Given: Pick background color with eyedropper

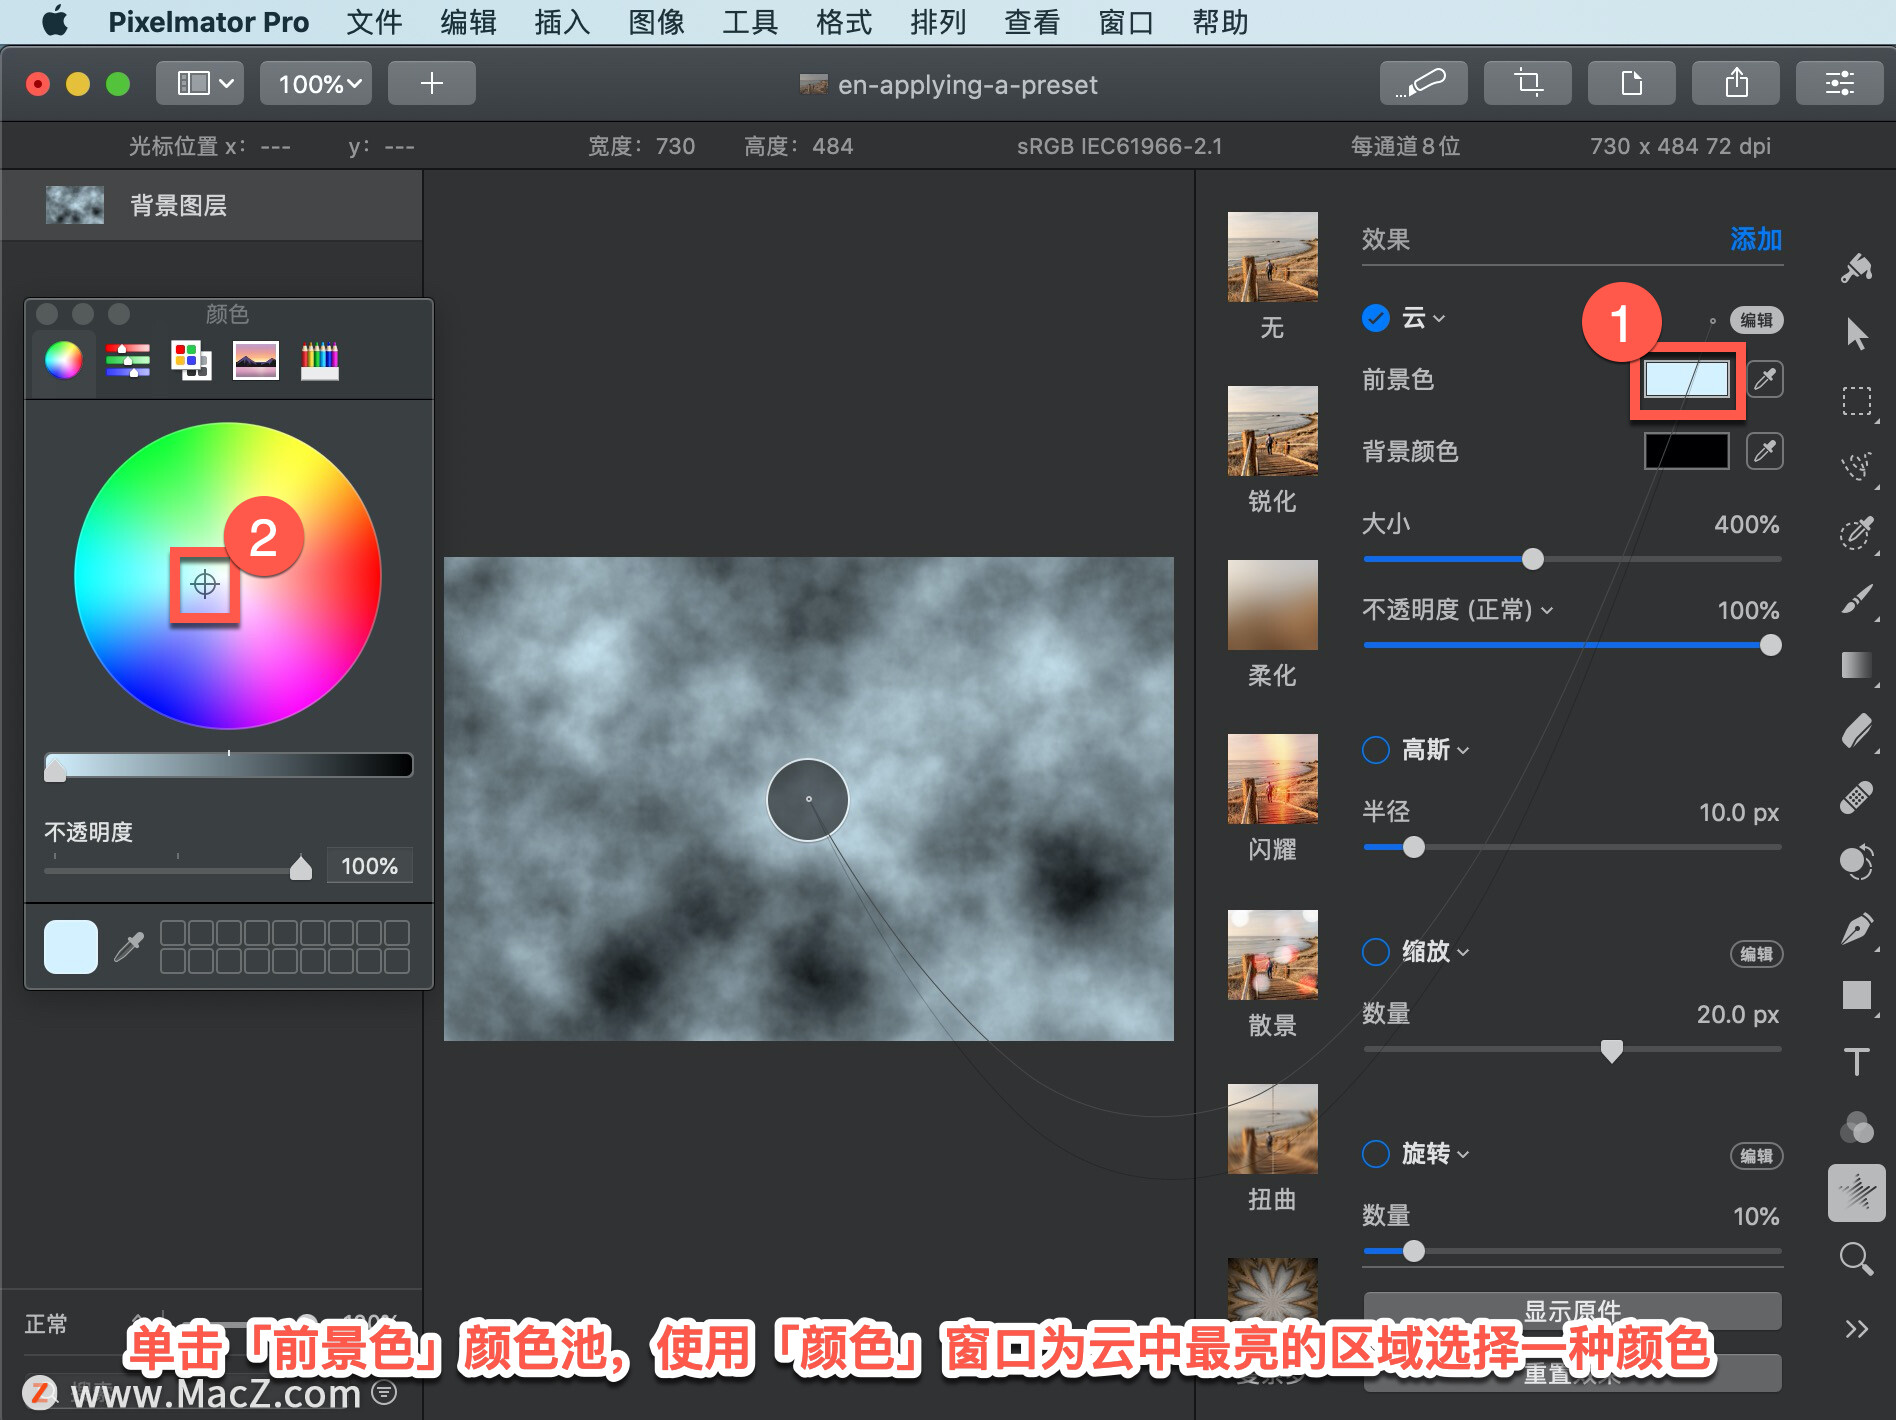Looking at the screenshot, I should (1765, 451).
